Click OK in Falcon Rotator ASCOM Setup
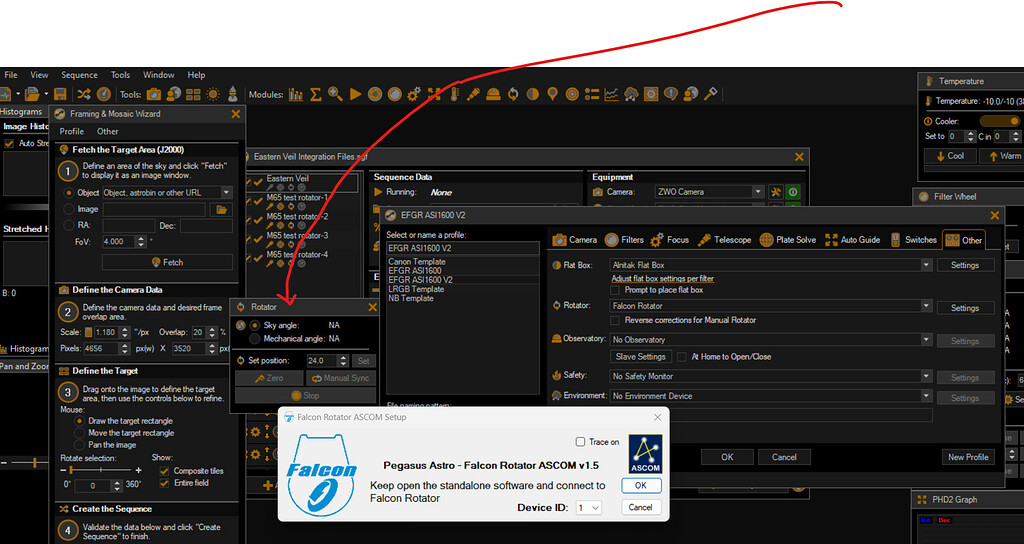This screenshot has height=544, width=1024. [x=641, y=485]
